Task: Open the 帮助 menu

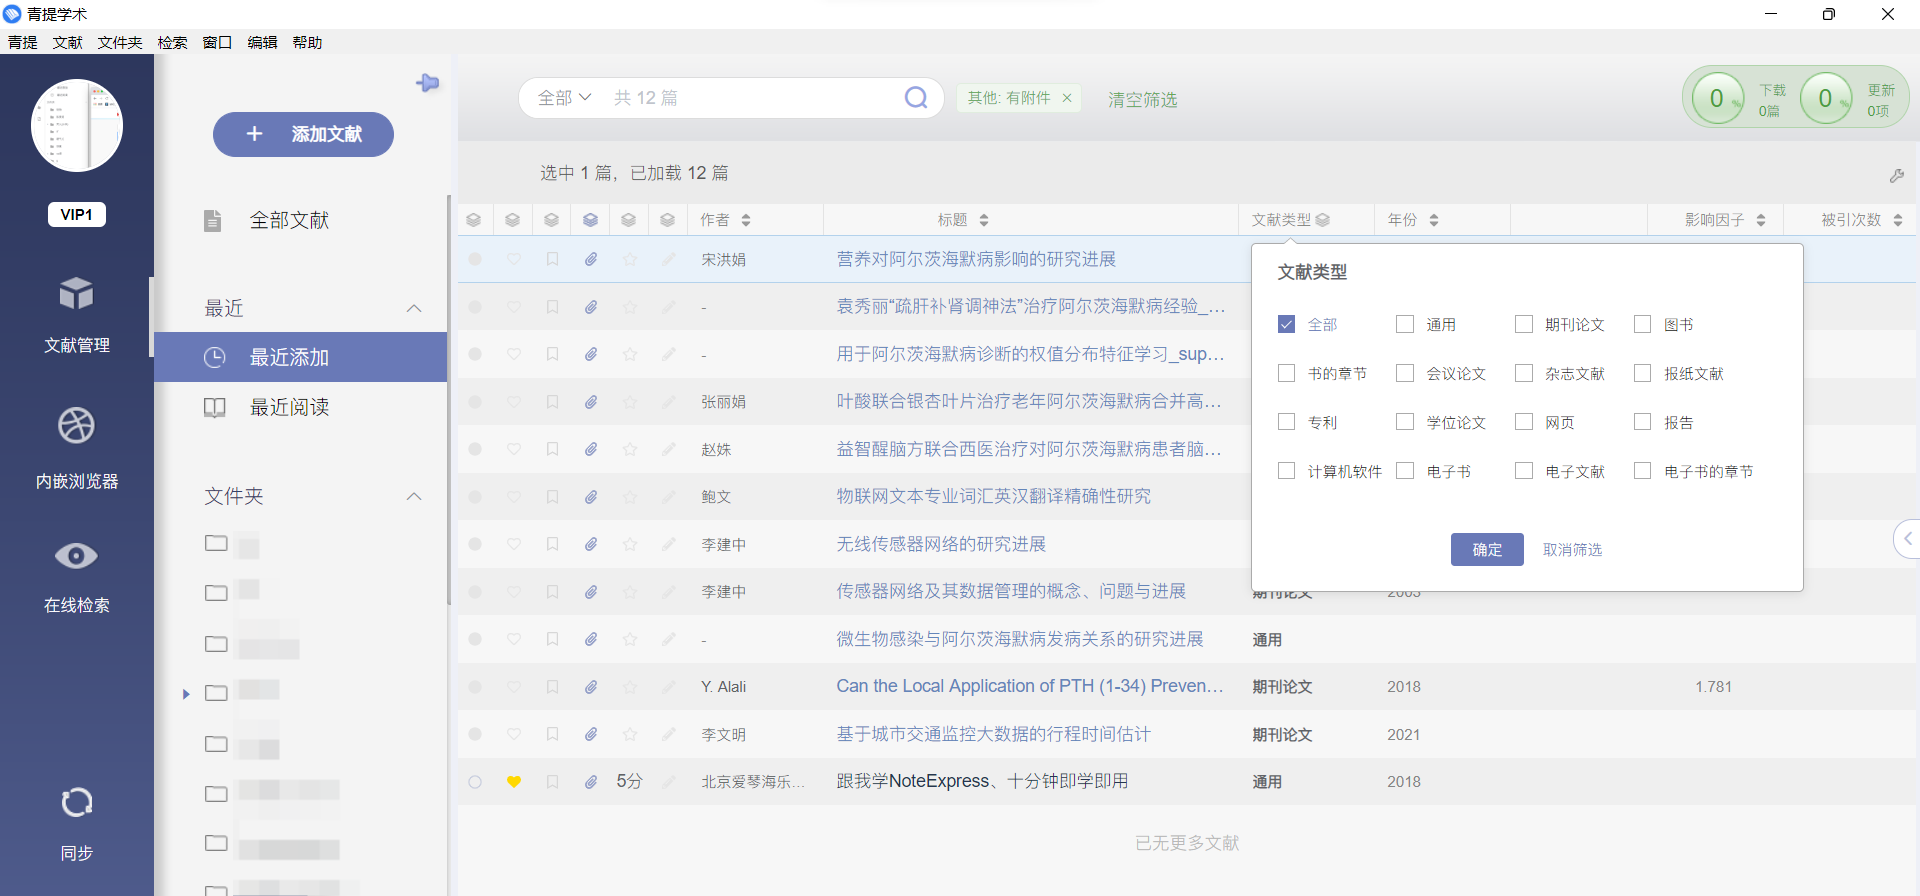Action: pyautogui.click(x=307, y=42)
